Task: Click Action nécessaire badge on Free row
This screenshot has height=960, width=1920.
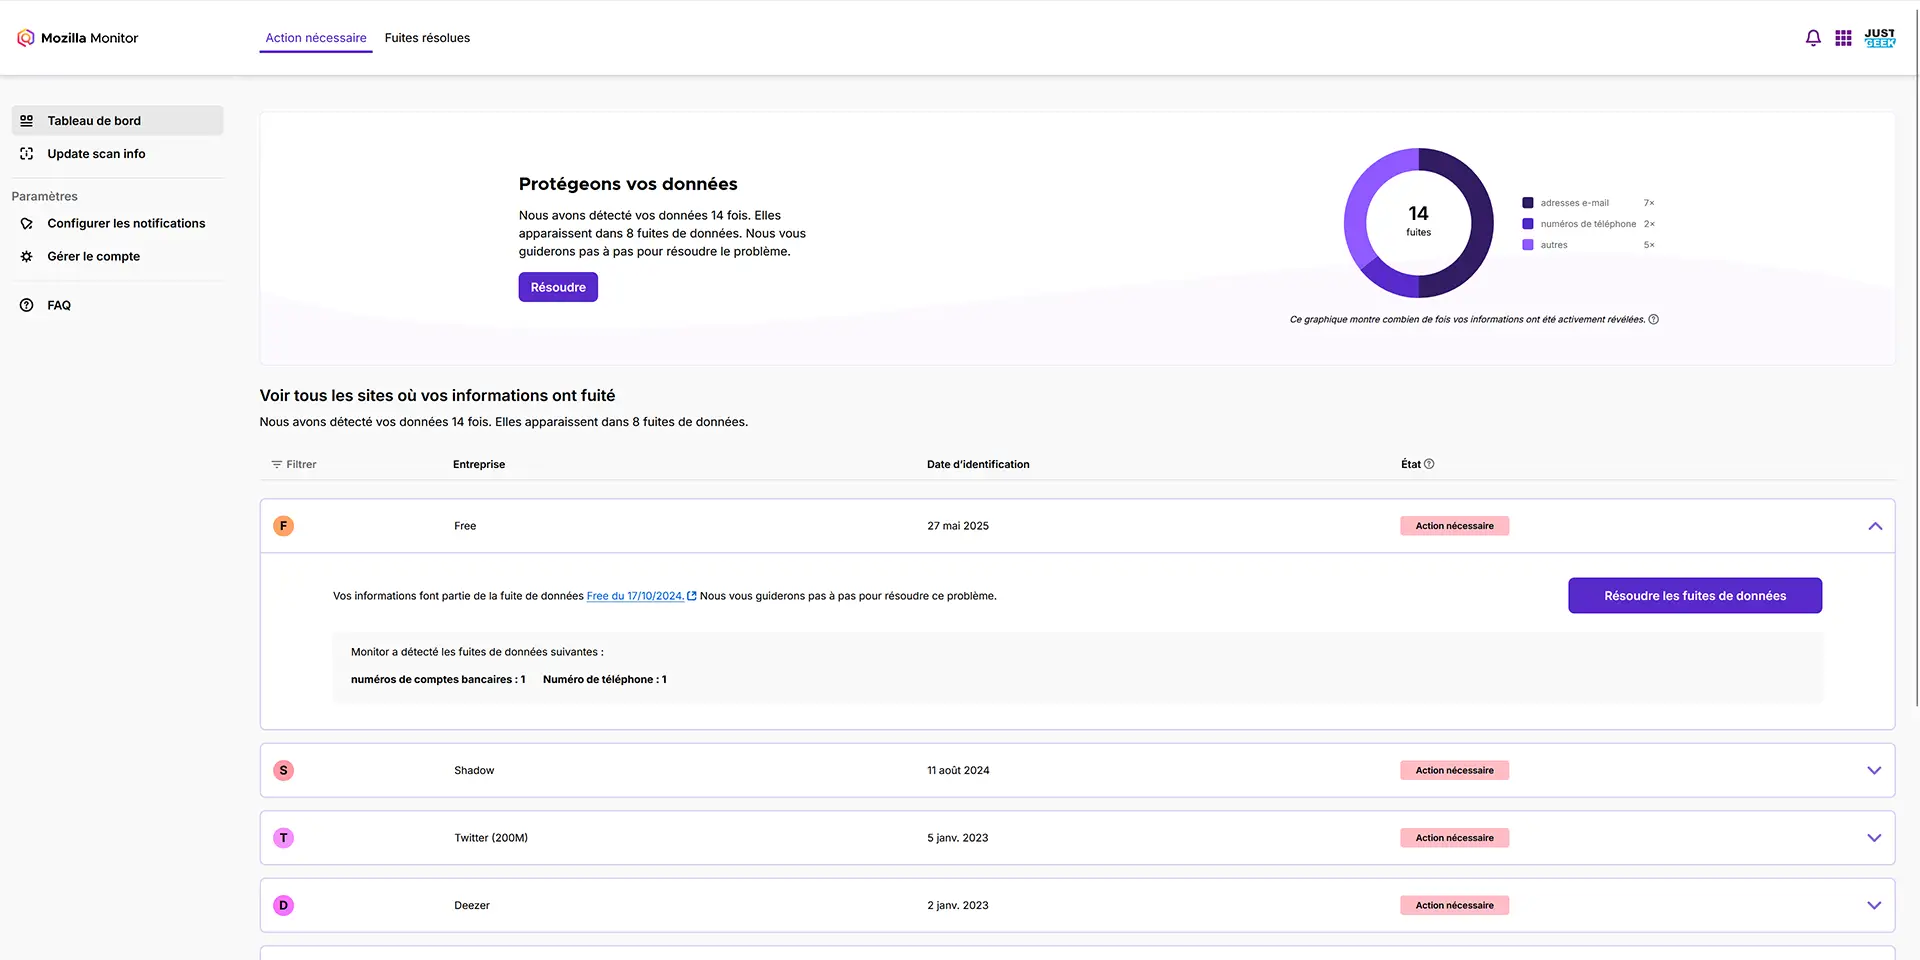Action: 1455,526
